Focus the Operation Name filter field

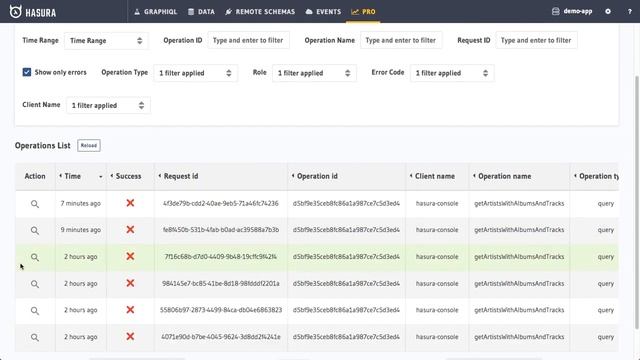[401, 40]
